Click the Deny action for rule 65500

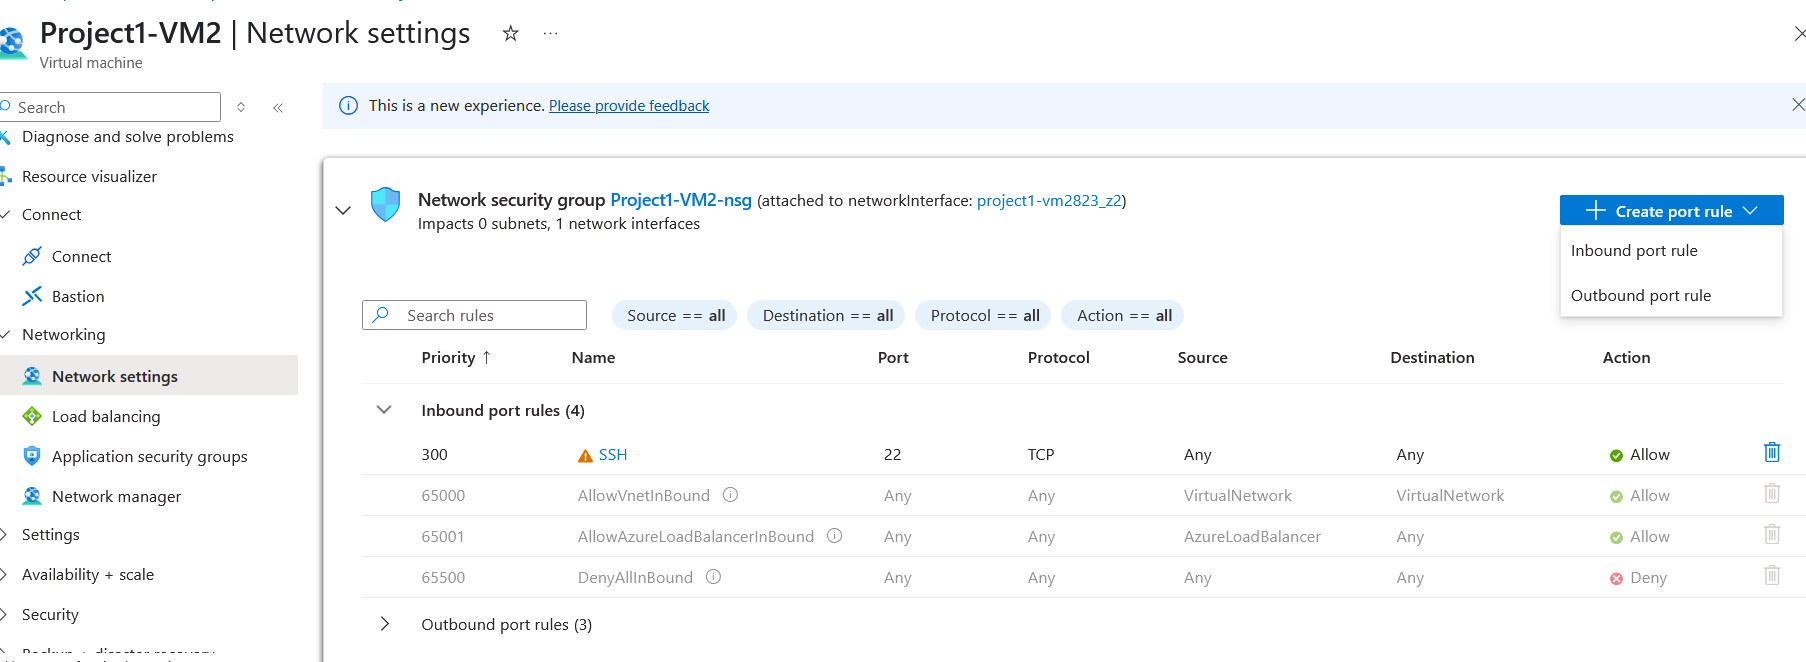(1638, 577)
